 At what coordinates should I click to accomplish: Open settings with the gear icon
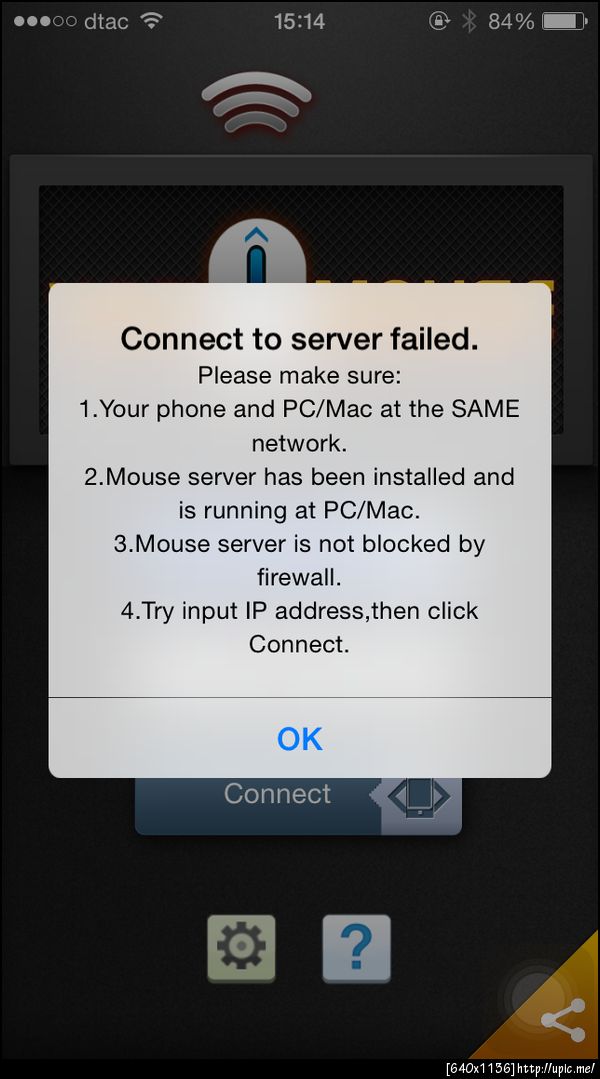pyautogui.click(x=241, y=949)
